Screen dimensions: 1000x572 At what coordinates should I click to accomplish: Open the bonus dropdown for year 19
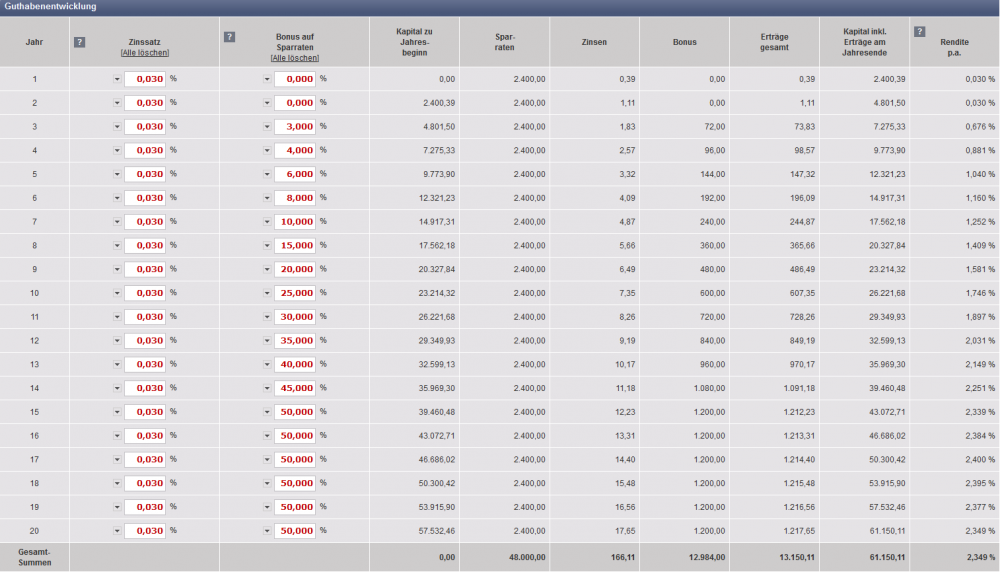pyautogui.click(x=267, y=507)
